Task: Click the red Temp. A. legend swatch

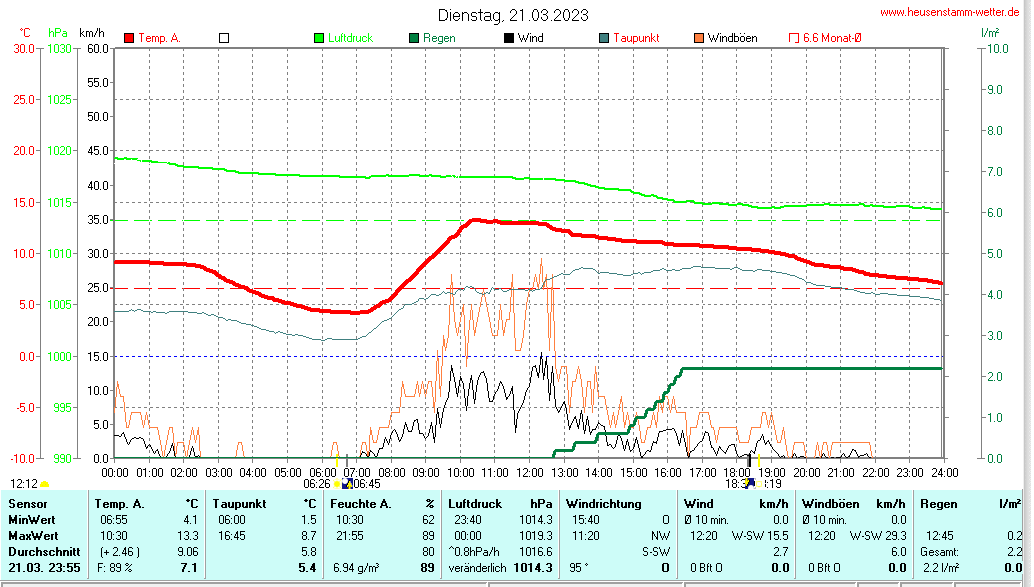Action: [x=129, y=38]
